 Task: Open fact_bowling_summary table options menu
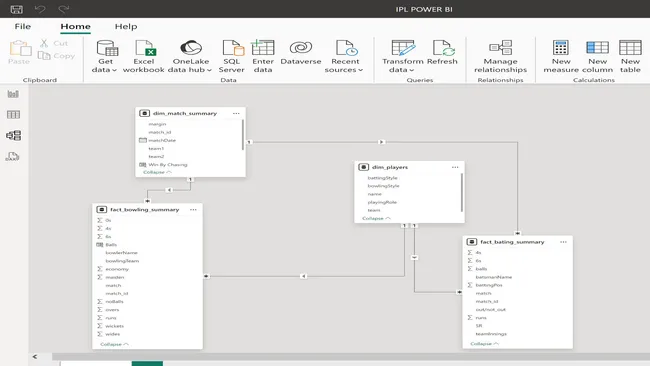click(x=193, y=210)
